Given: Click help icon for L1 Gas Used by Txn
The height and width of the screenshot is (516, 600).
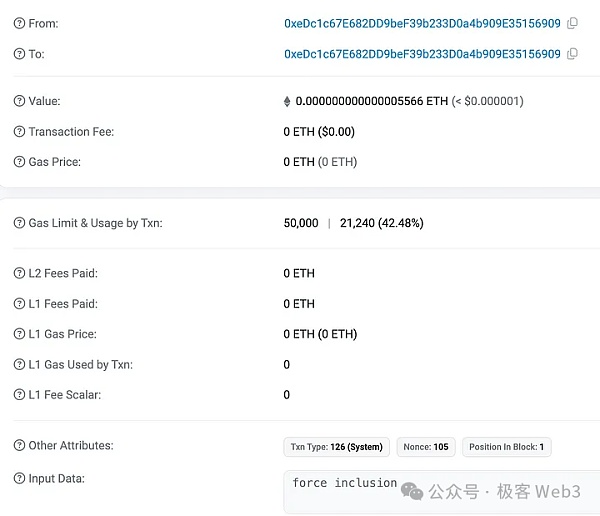Looking at the screenshot, I should pos(19,365).
